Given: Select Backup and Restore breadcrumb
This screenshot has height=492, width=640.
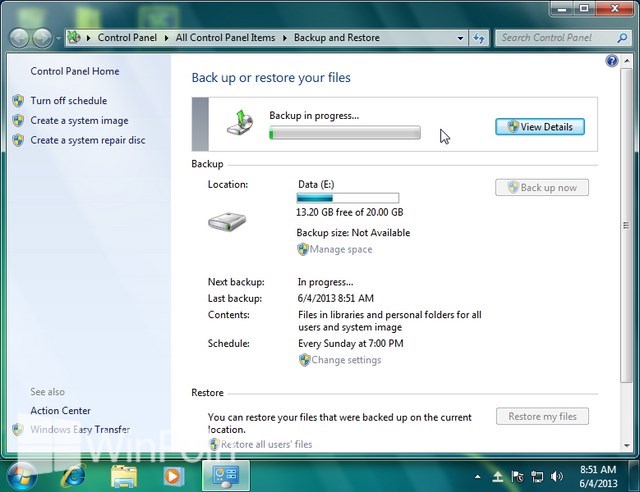Looking at the screenshot, I should (x=337, y=38).
